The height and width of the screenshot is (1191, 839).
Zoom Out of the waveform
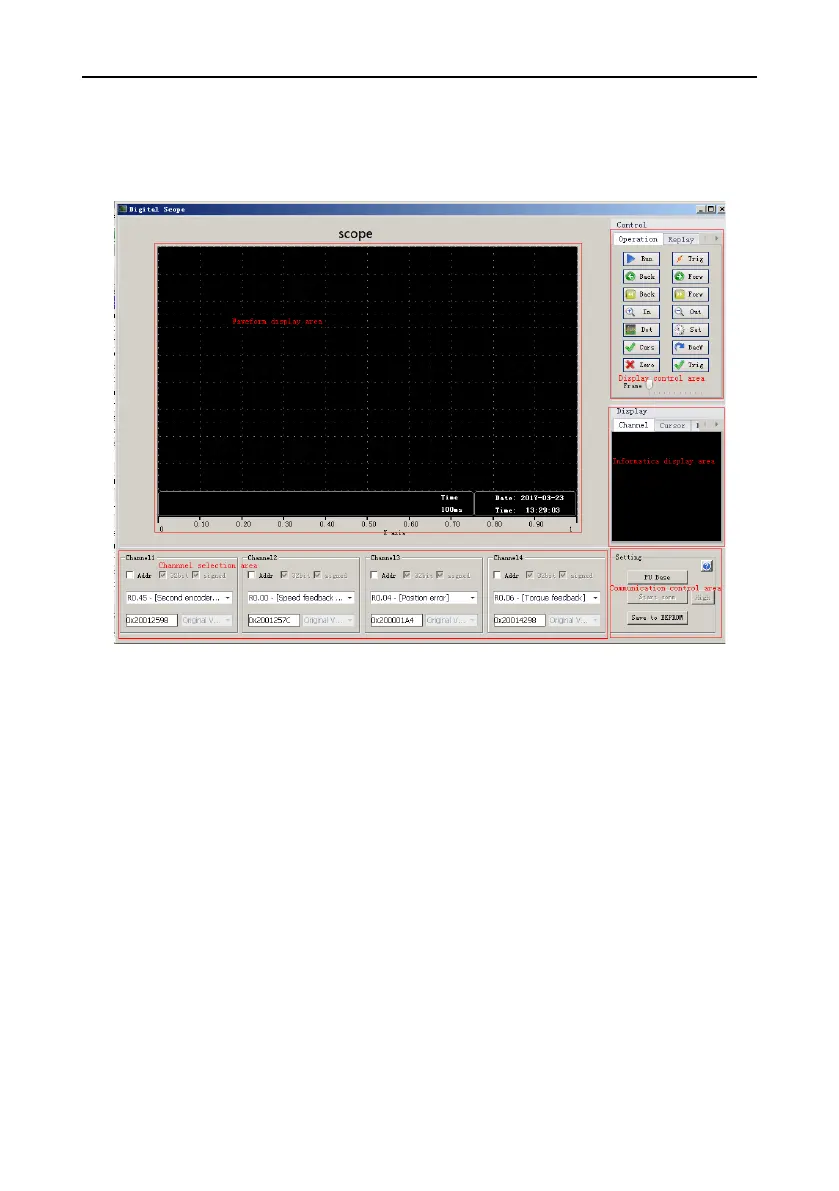690,312
